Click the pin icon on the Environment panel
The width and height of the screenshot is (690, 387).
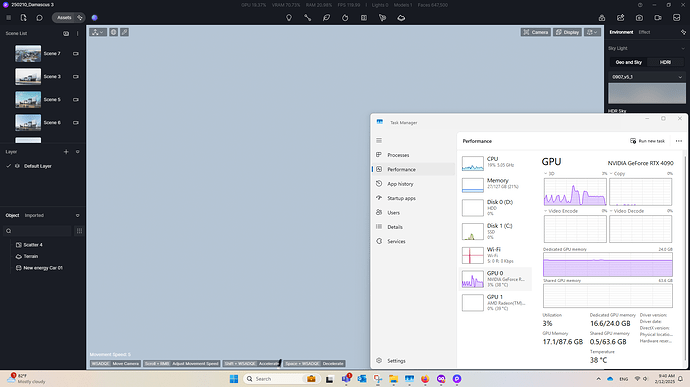point(683,32)
